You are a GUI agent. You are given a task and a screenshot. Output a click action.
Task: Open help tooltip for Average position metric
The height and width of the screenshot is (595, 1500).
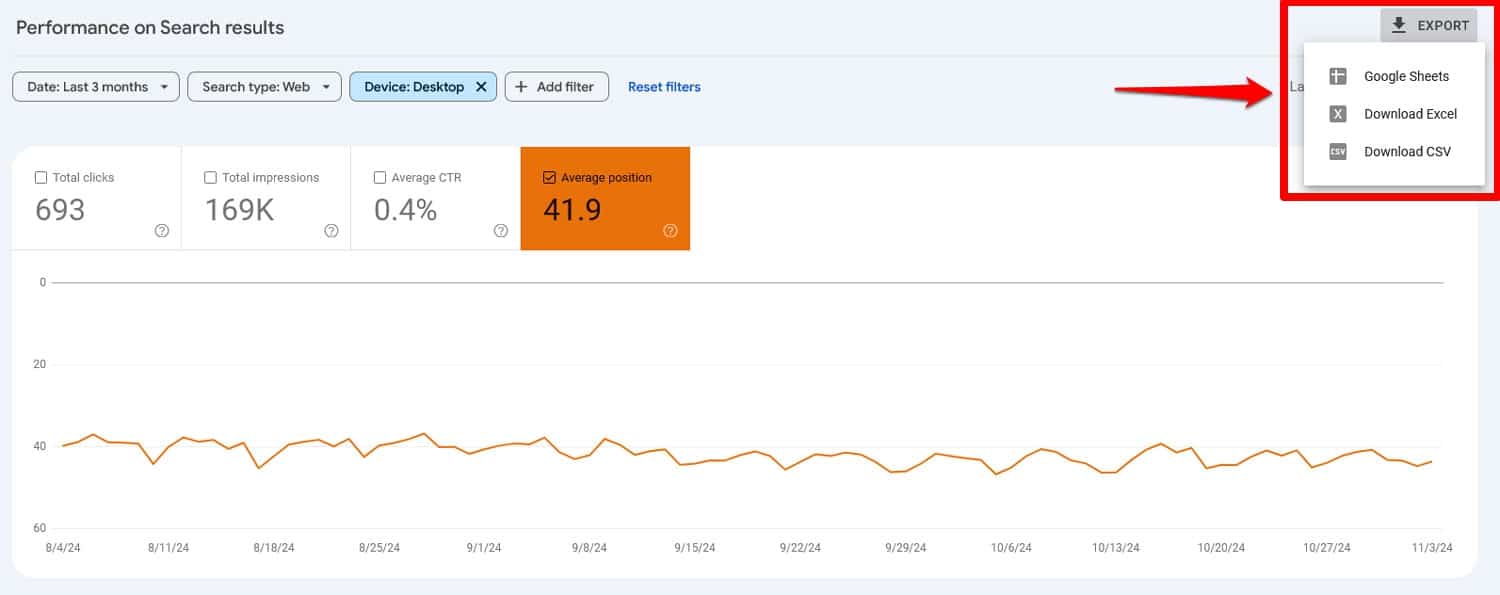click(668, 231)
